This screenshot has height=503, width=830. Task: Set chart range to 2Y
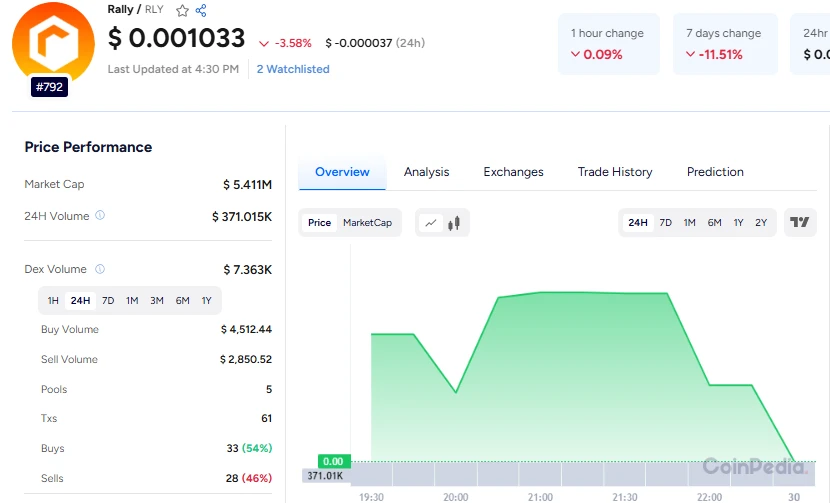point(761,223)
